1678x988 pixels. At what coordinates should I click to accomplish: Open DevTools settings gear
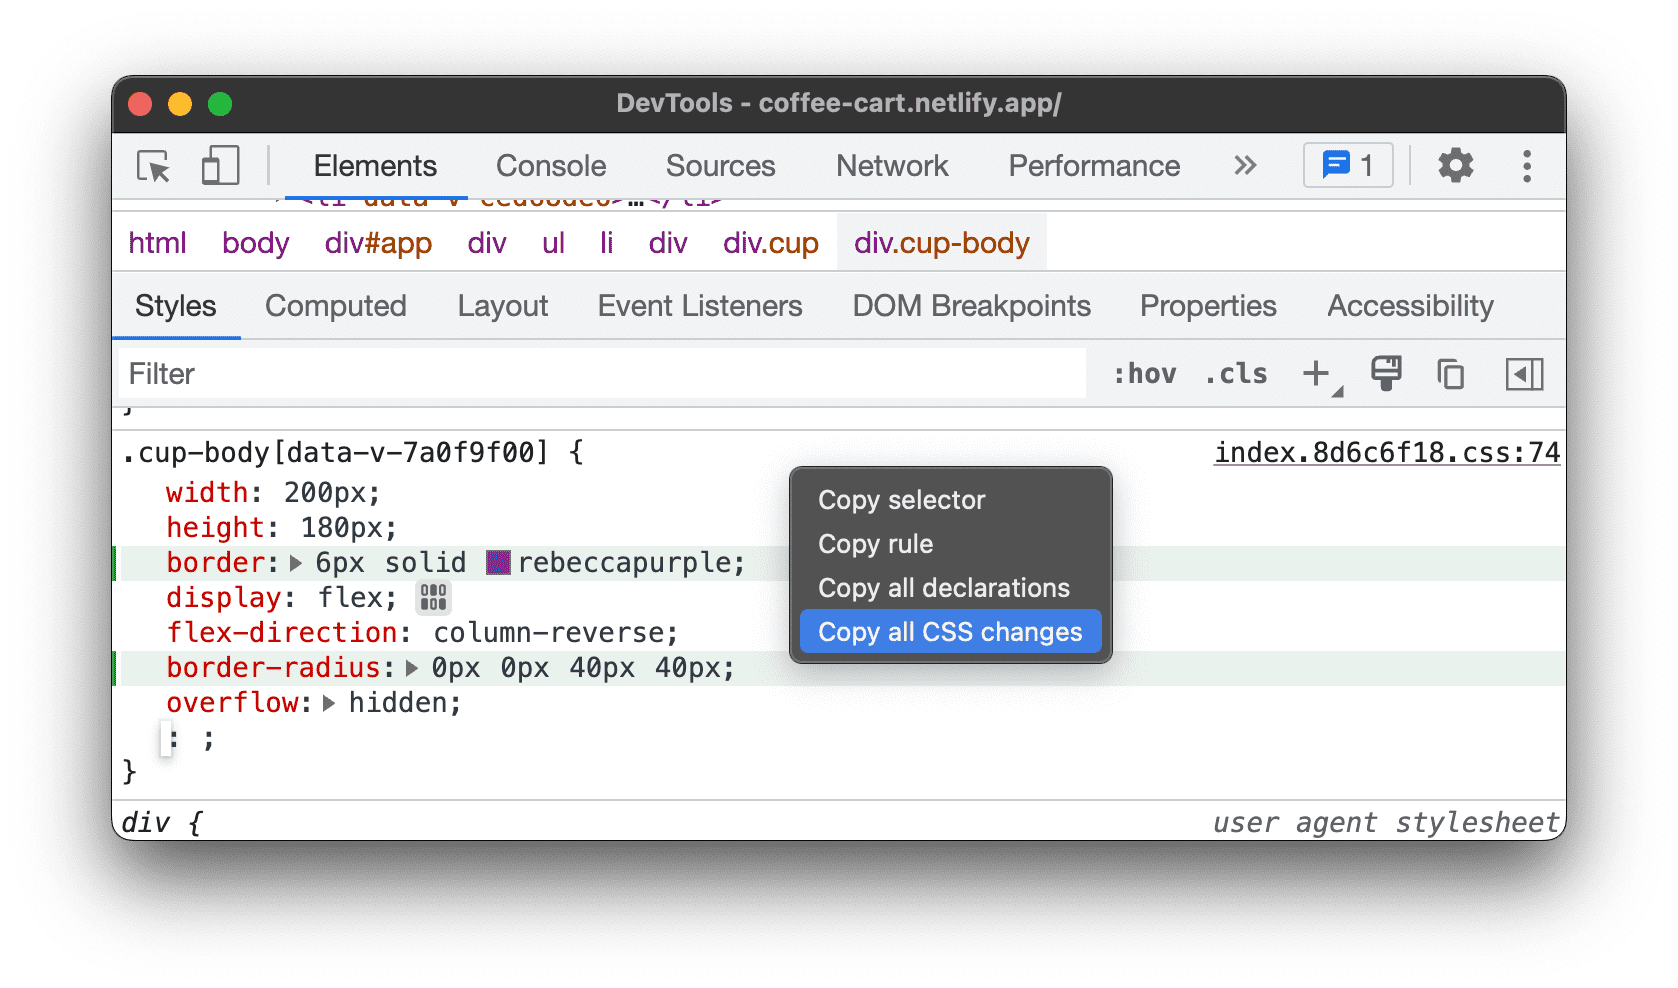1455,165
